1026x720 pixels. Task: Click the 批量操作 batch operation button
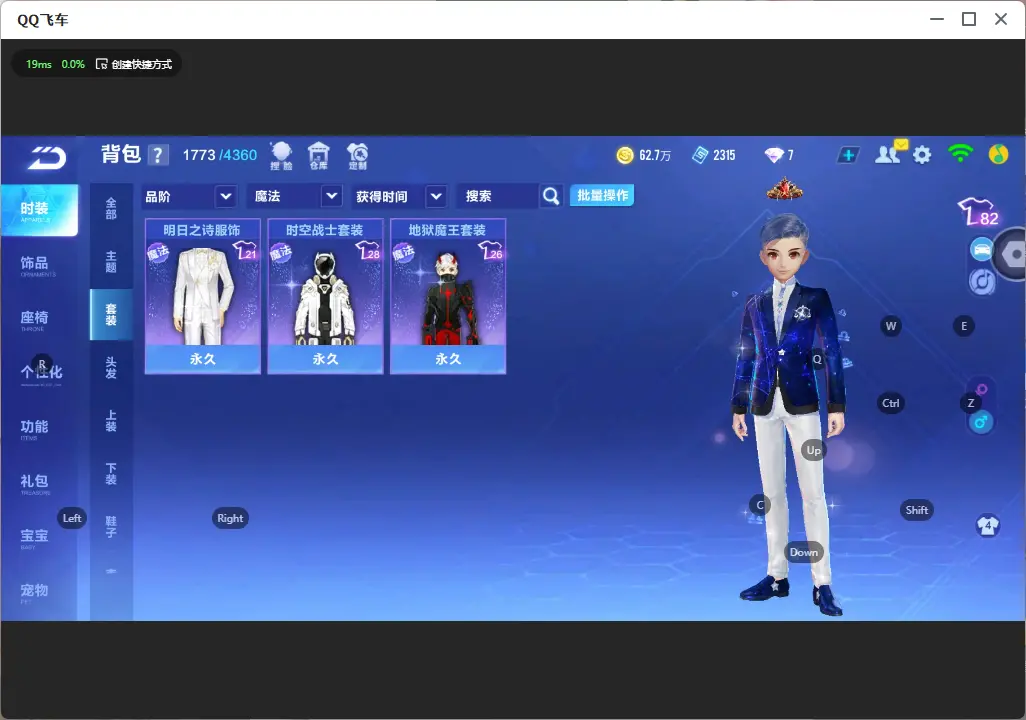[x=602, y=196]
